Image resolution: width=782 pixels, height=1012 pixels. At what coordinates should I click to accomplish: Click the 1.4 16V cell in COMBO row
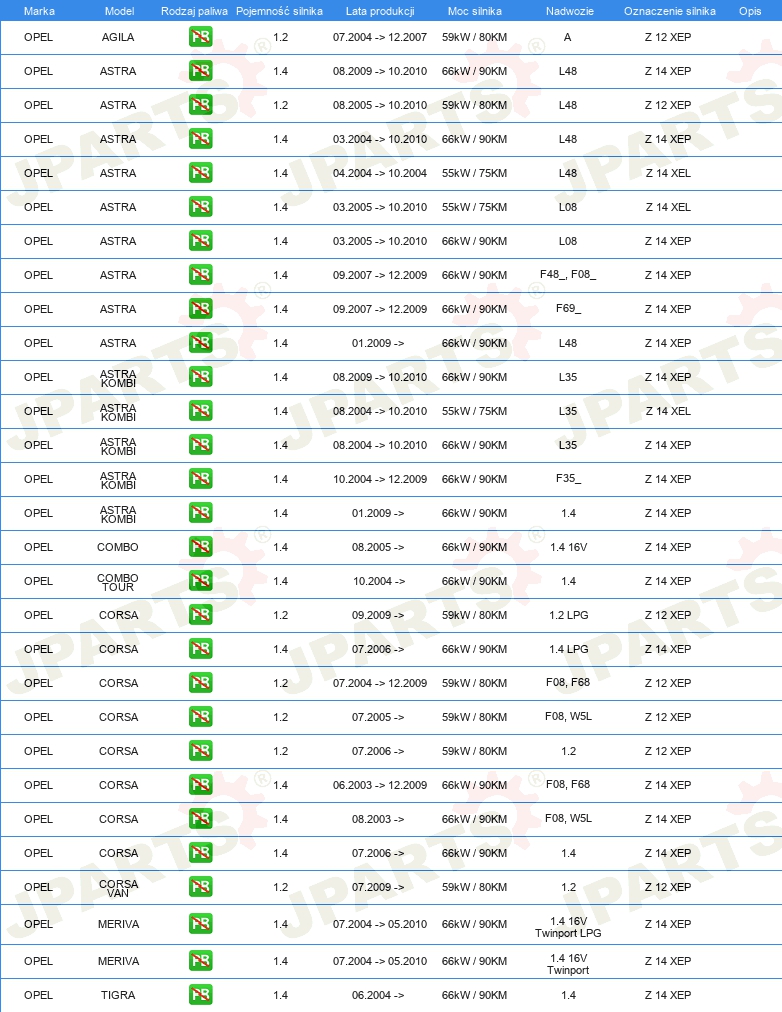pos(568,547)
